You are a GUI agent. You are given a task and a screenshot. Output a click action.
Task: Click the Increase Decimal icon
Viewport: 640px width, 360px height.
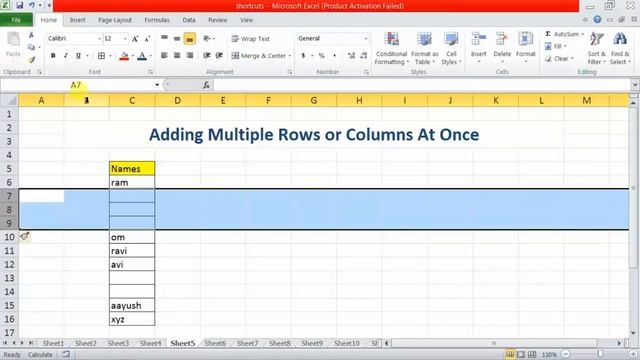point(351,56)
